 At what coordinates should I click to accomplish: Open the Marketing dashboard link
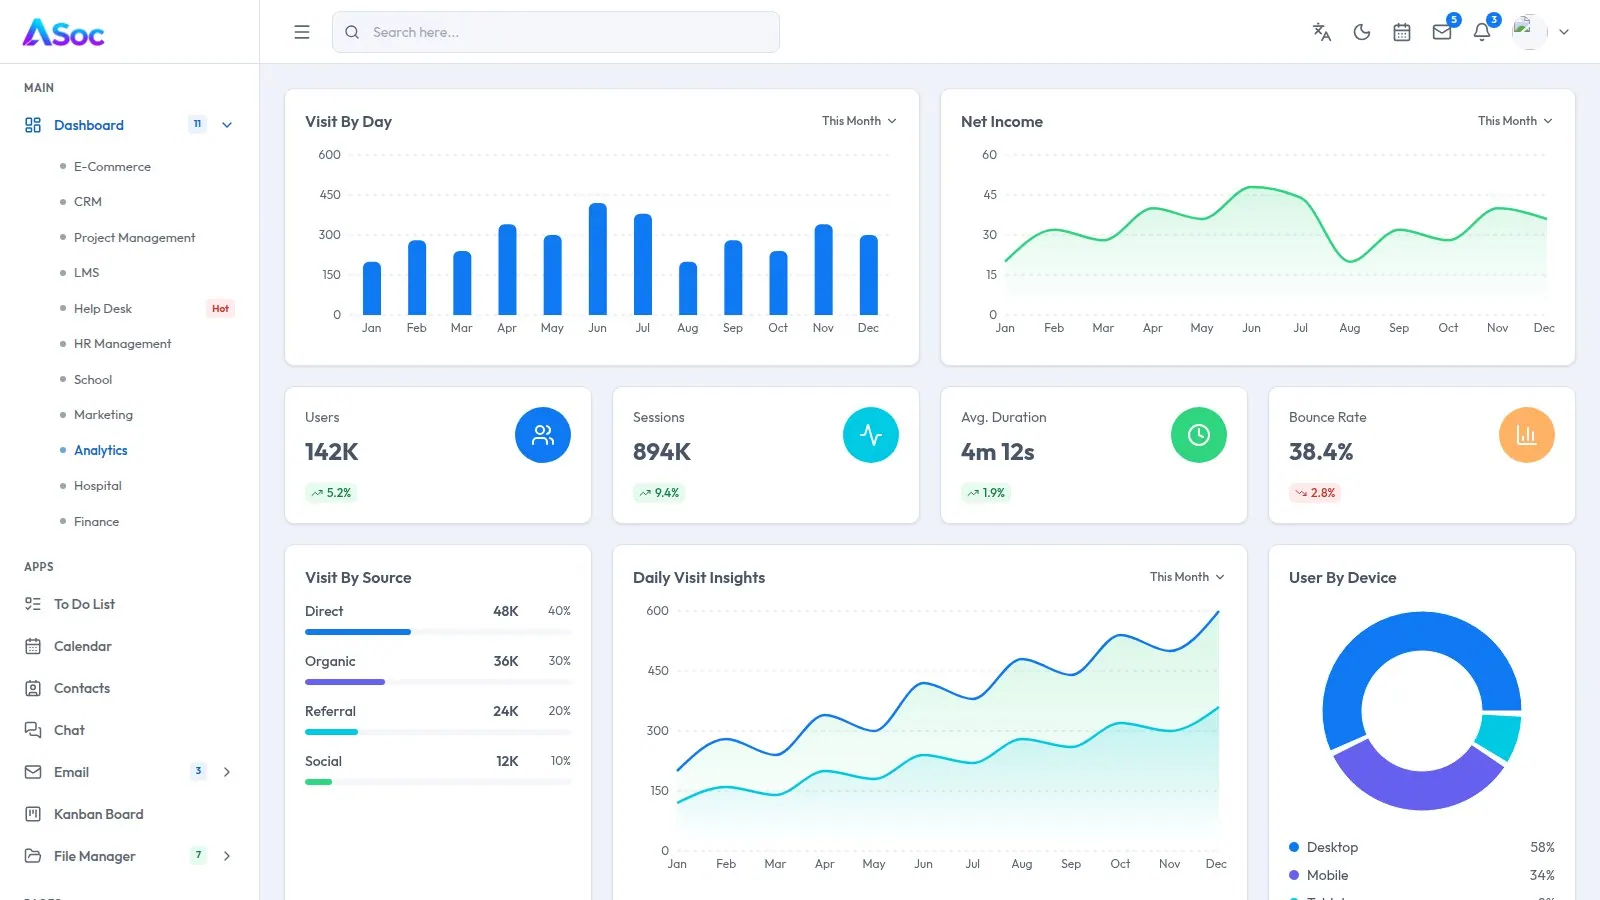[103, 415]
